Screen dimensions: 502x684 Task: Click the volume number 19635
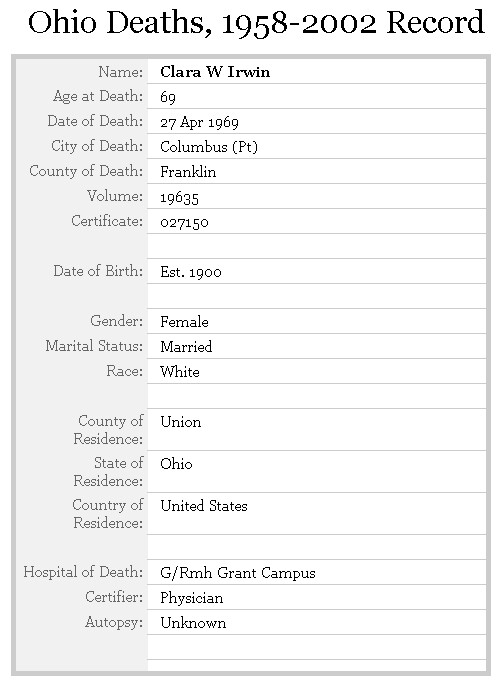point(179,198)
